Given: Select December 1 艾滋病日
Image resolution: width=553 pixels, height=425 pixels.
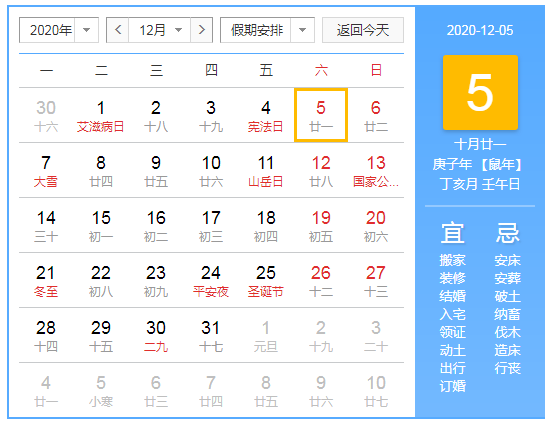Looking at the screenshot, I should (101, 115).
